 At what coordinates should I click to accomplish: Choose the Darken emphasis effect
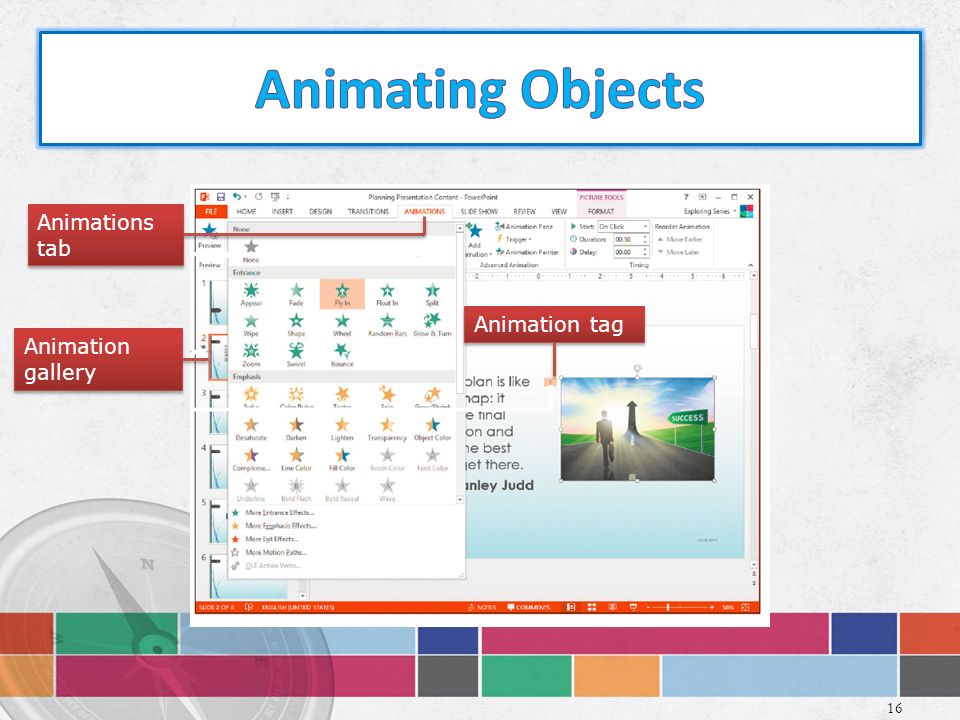[296, 429]
